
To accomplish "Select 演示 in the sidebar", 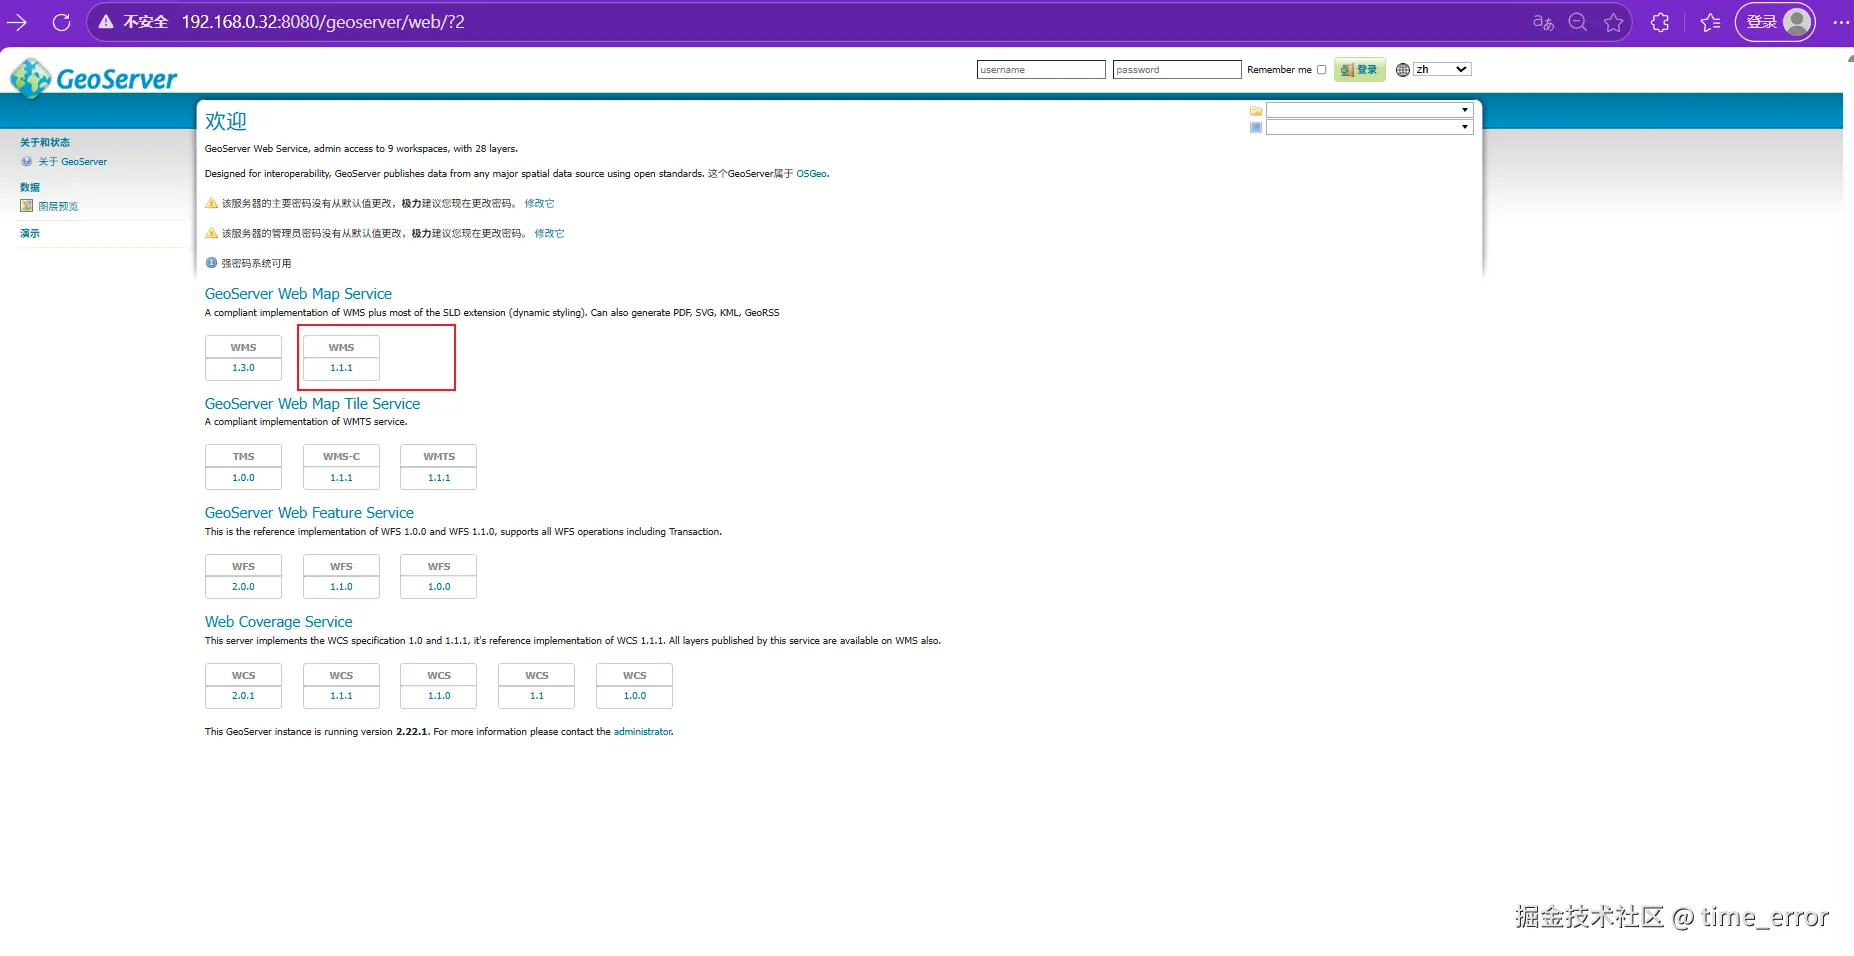I will pyautogui.click(x=30, y=233).
